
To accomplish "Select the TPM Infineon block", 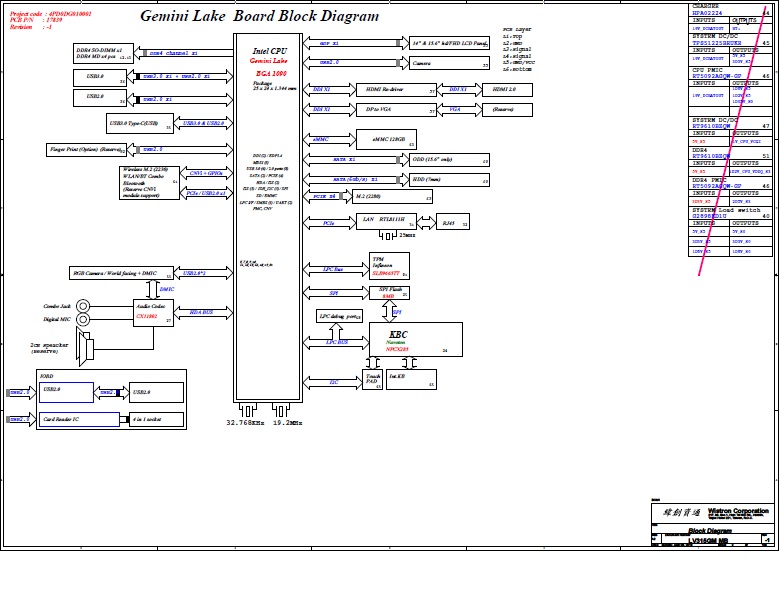I will [x=389, y=265].
